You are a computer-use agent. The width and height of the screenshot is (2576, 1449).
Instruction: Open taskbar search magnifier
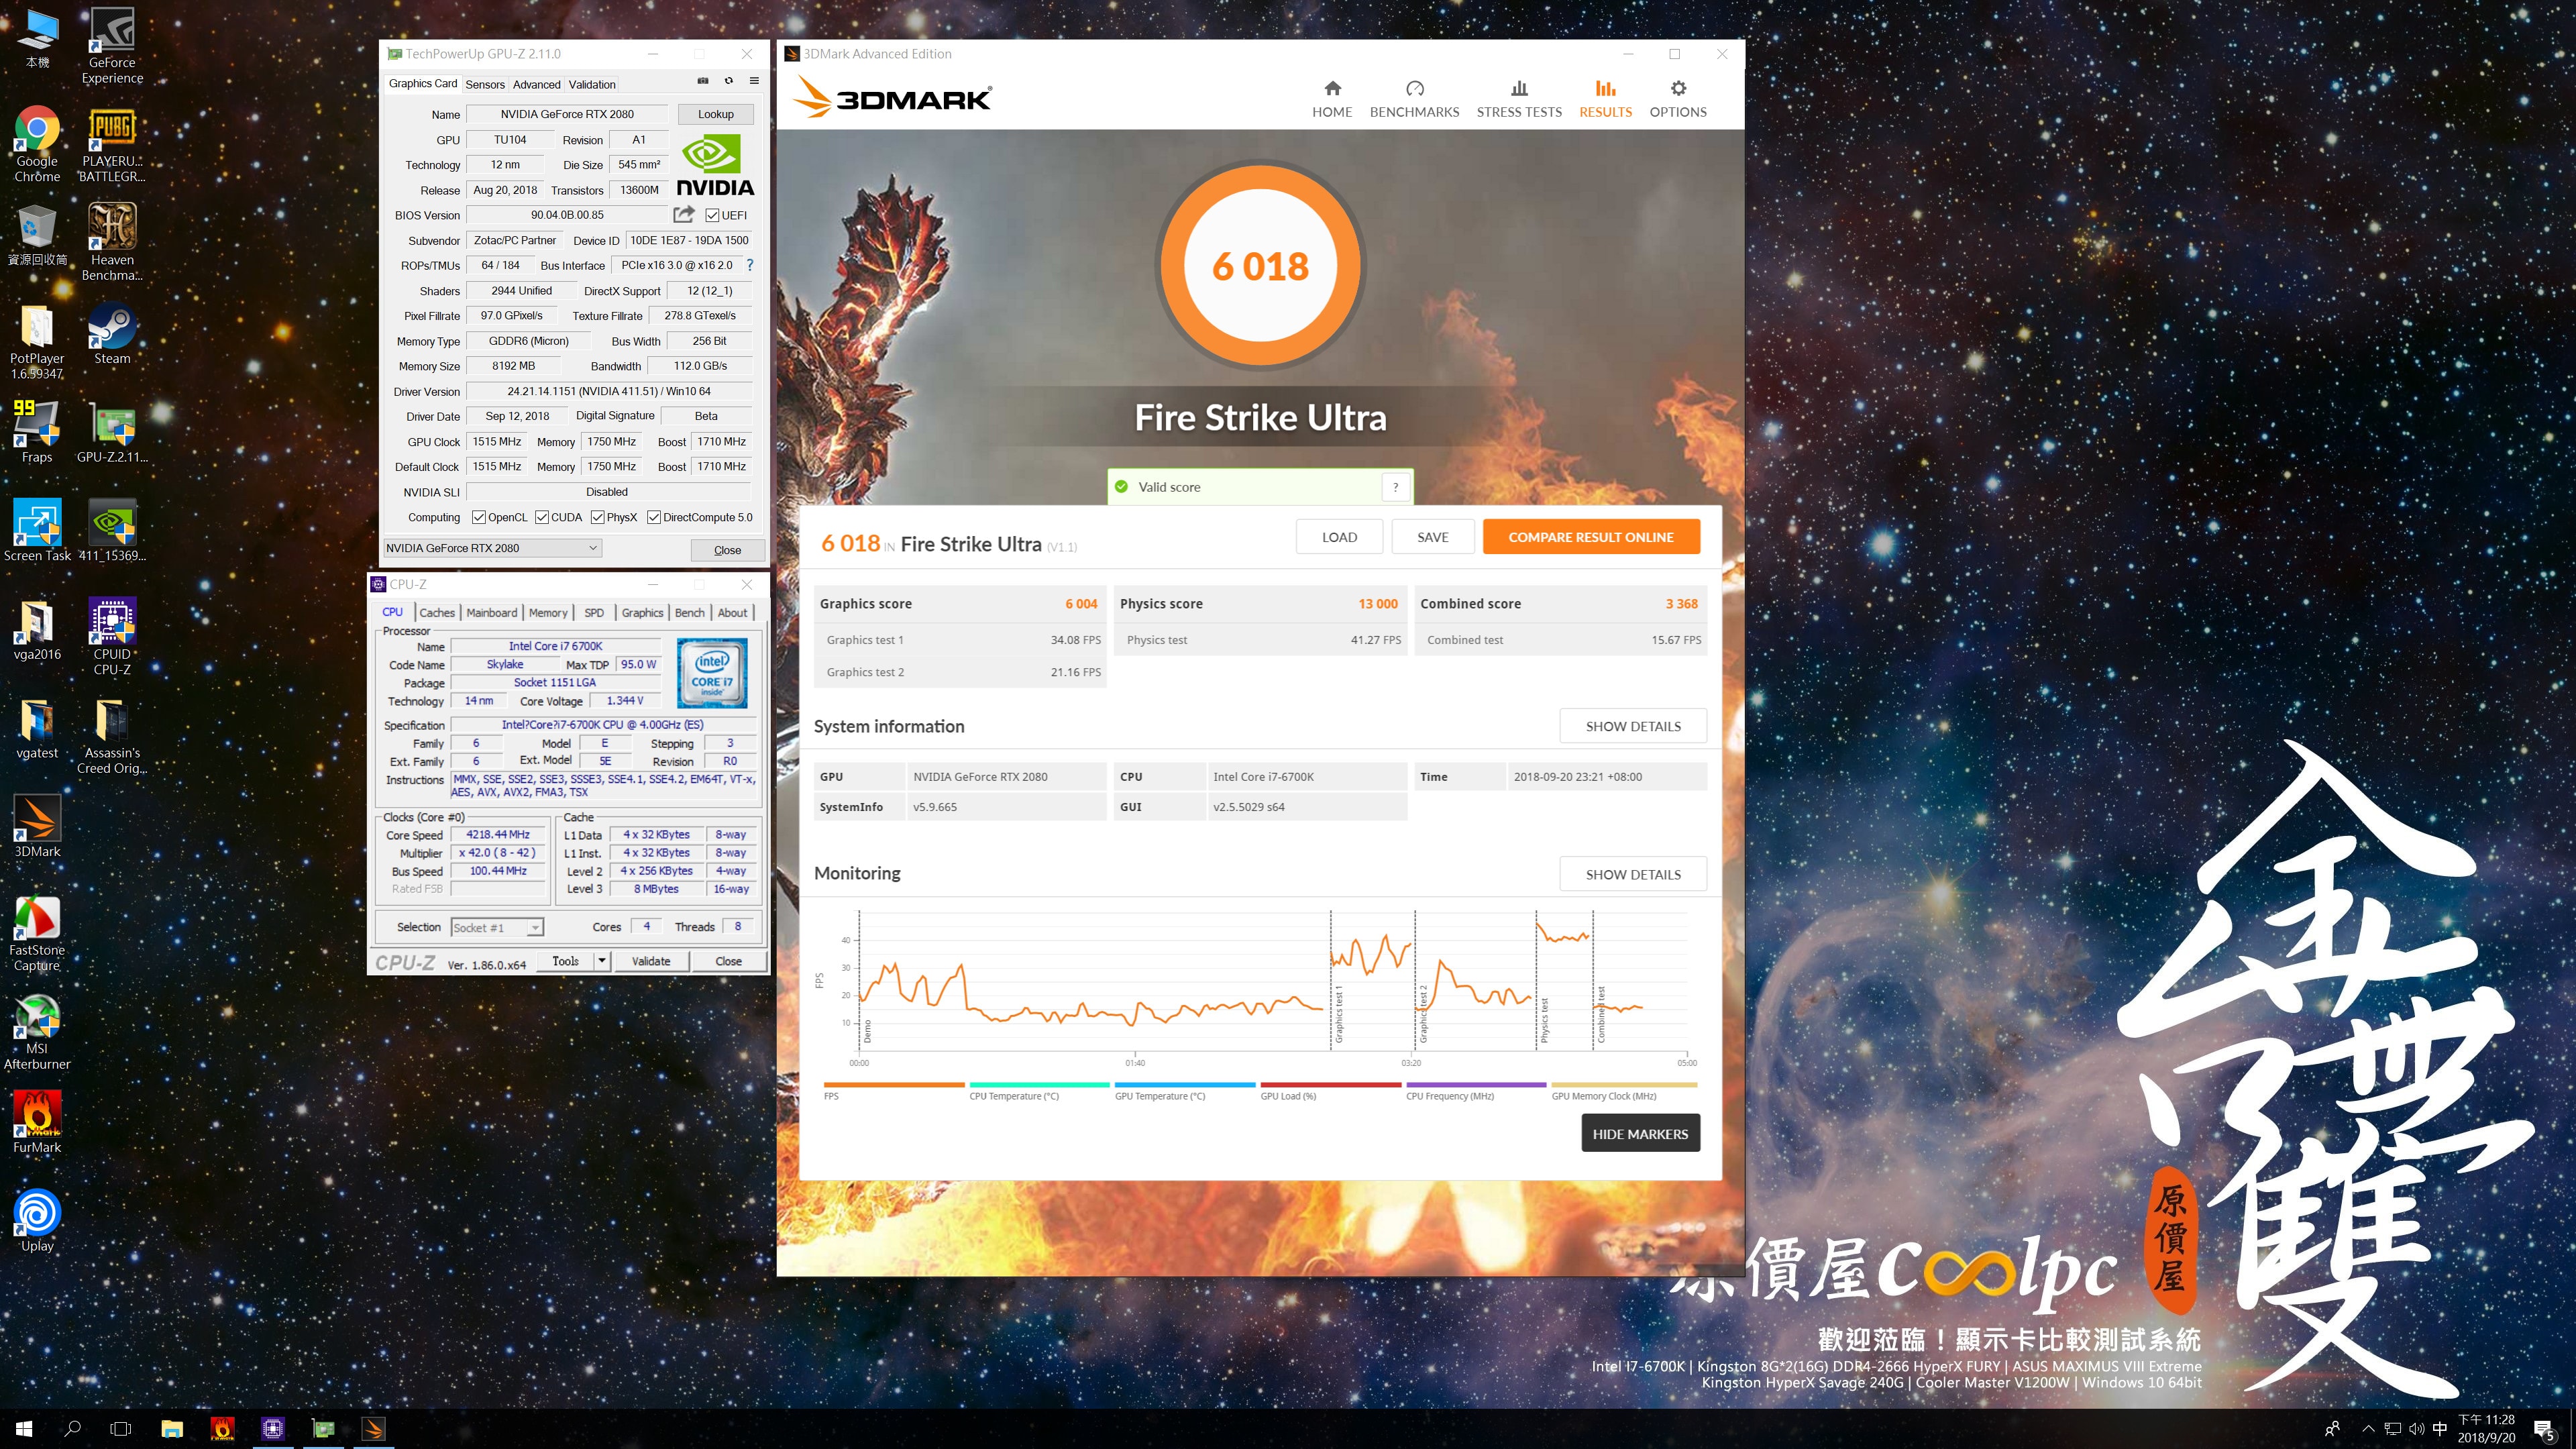tap(72, 1429)
